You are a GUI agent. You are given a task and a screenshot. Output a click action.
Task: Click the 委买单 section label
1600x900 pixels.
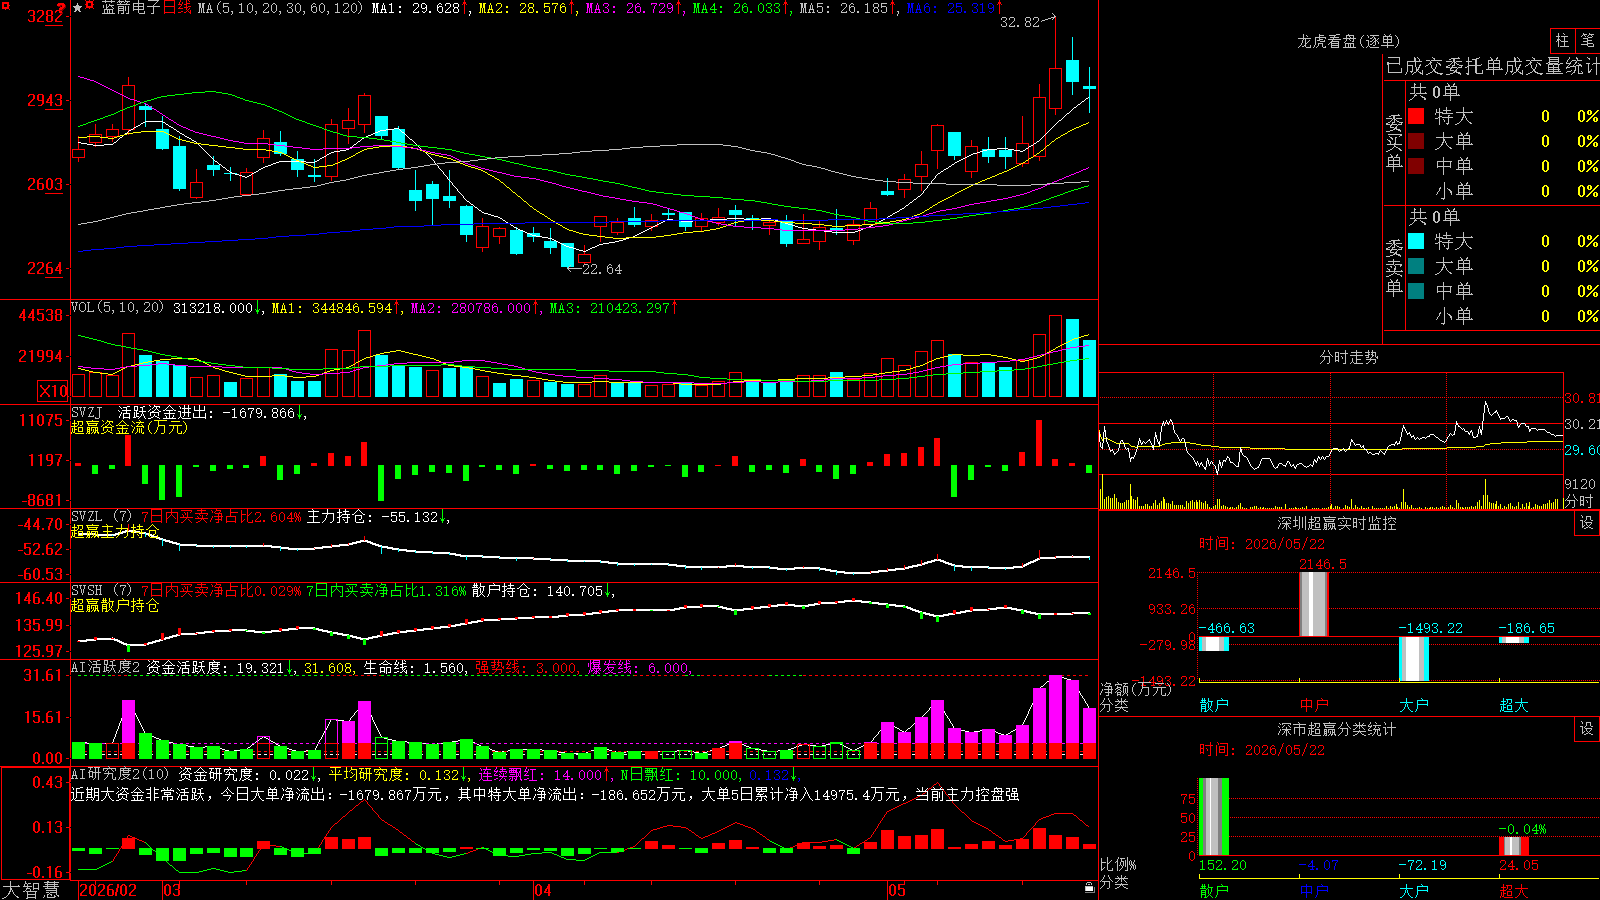1394,143
